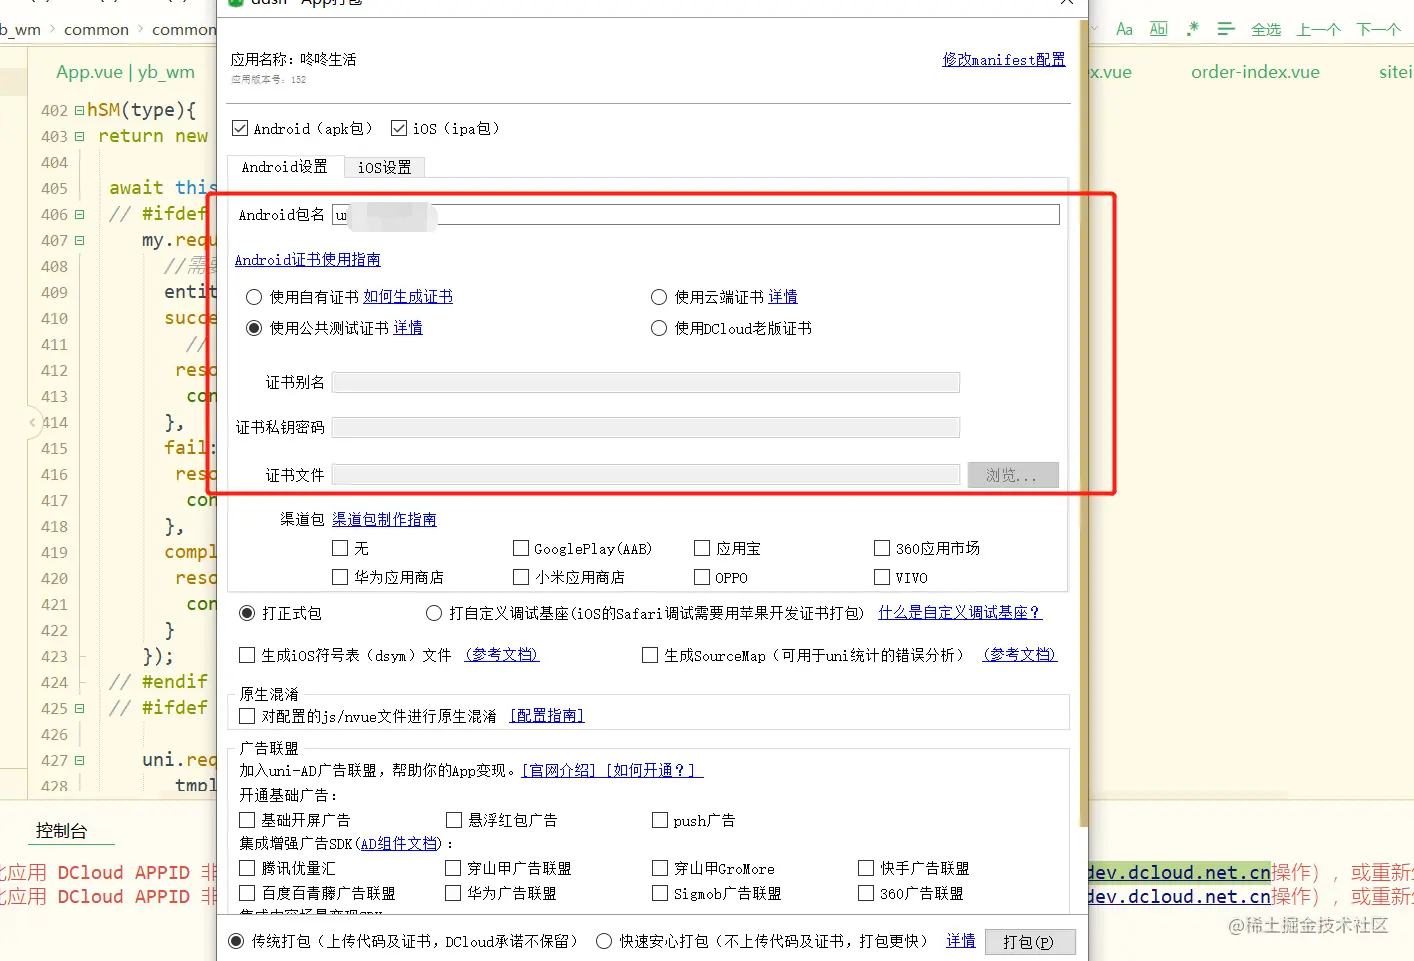Collapse the fold marker at line 427
The width and height of the screenshot is (1414, 961).
pyautogui.click(x=79, y=760)
